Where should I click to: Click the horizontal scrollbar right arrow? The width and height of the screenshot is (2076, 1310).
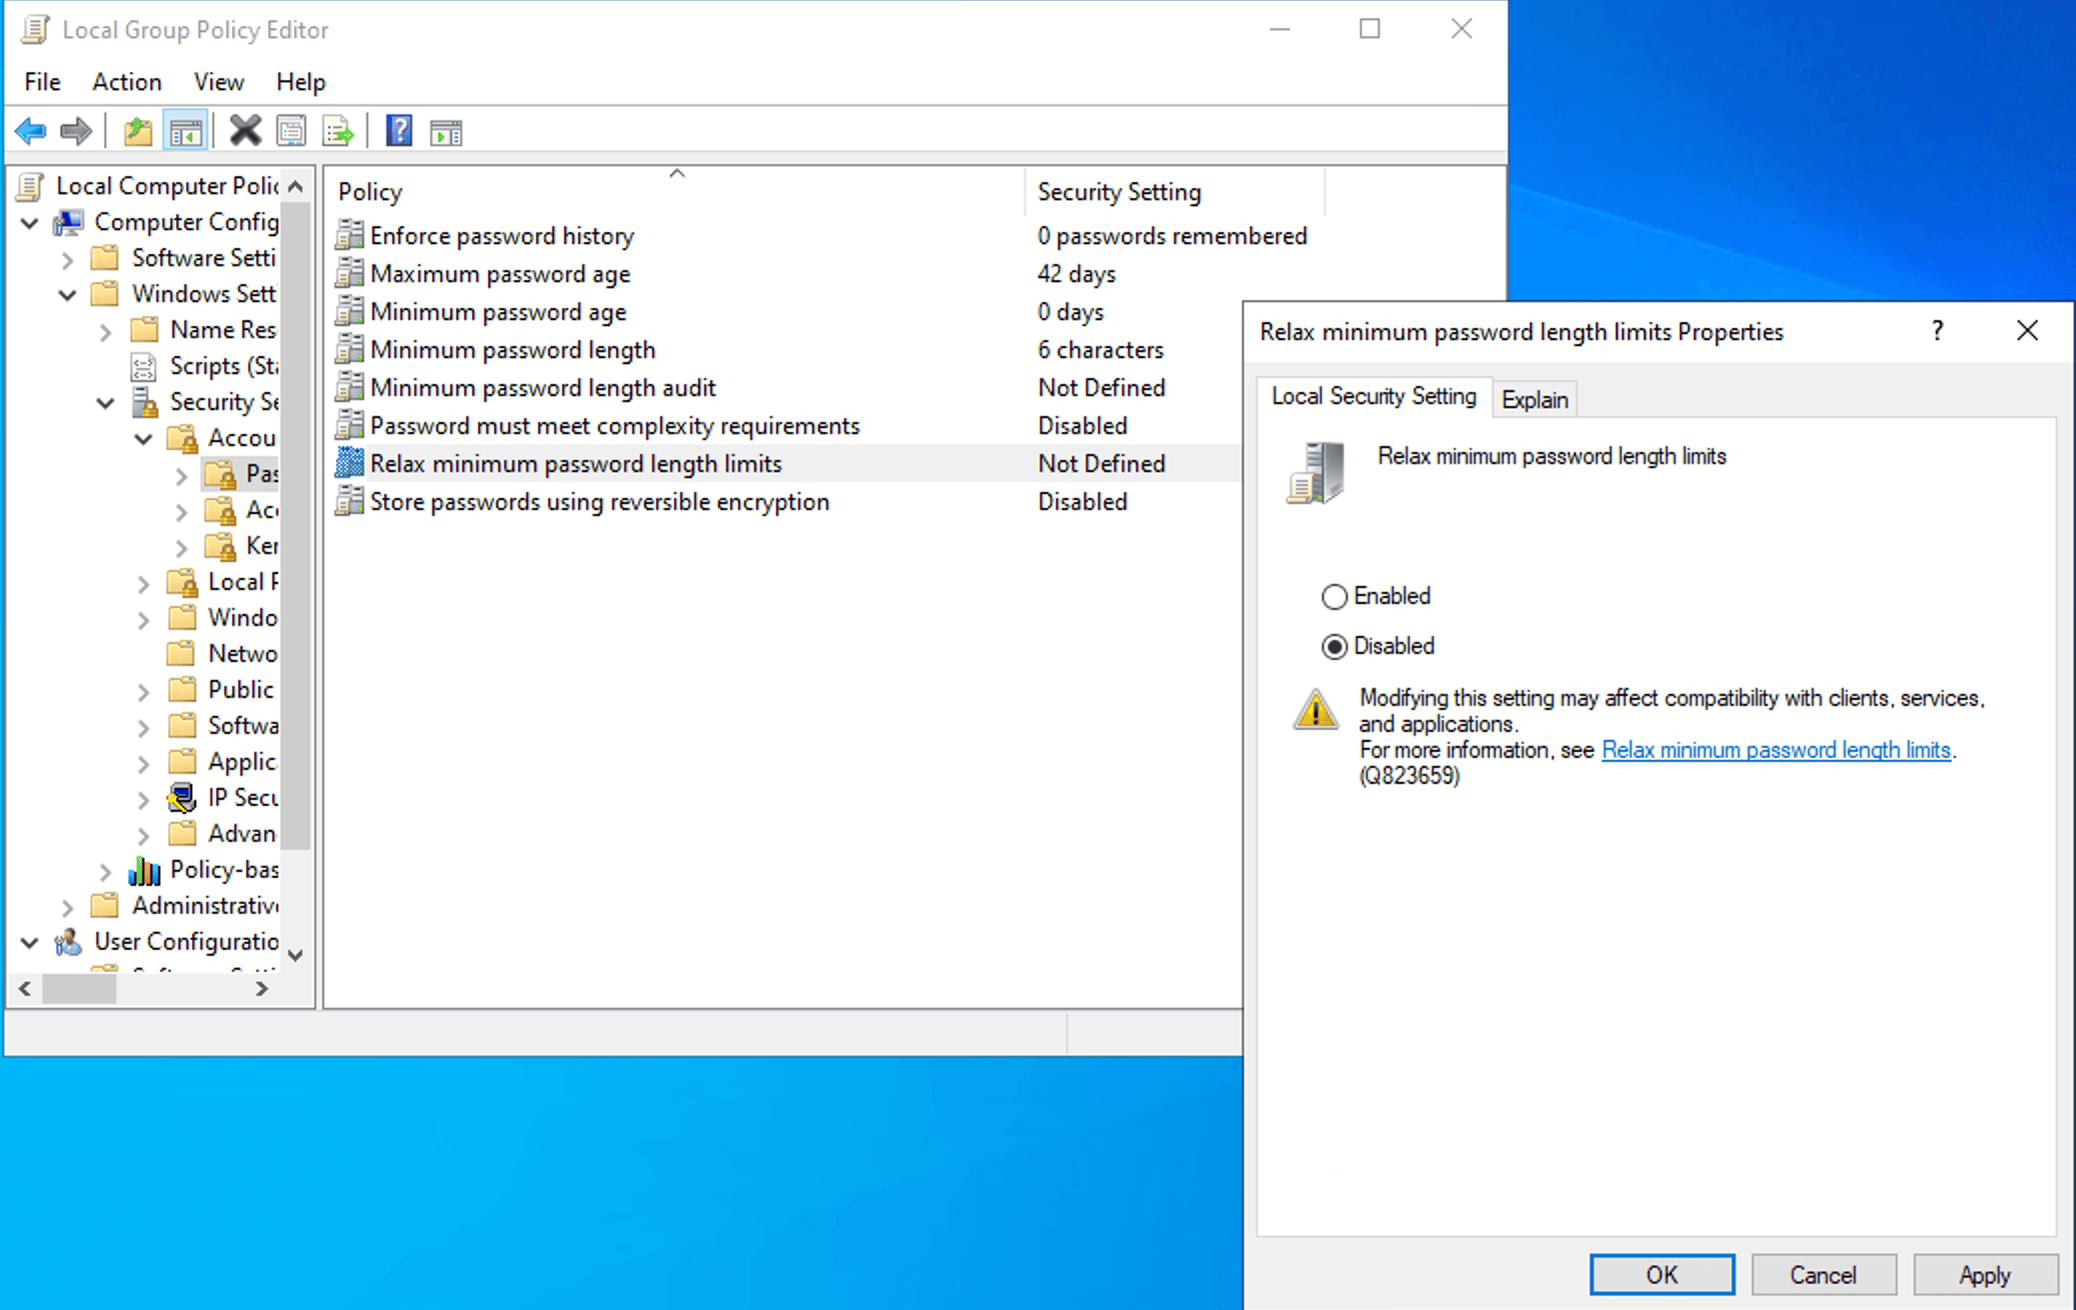(x=263, y=989)
